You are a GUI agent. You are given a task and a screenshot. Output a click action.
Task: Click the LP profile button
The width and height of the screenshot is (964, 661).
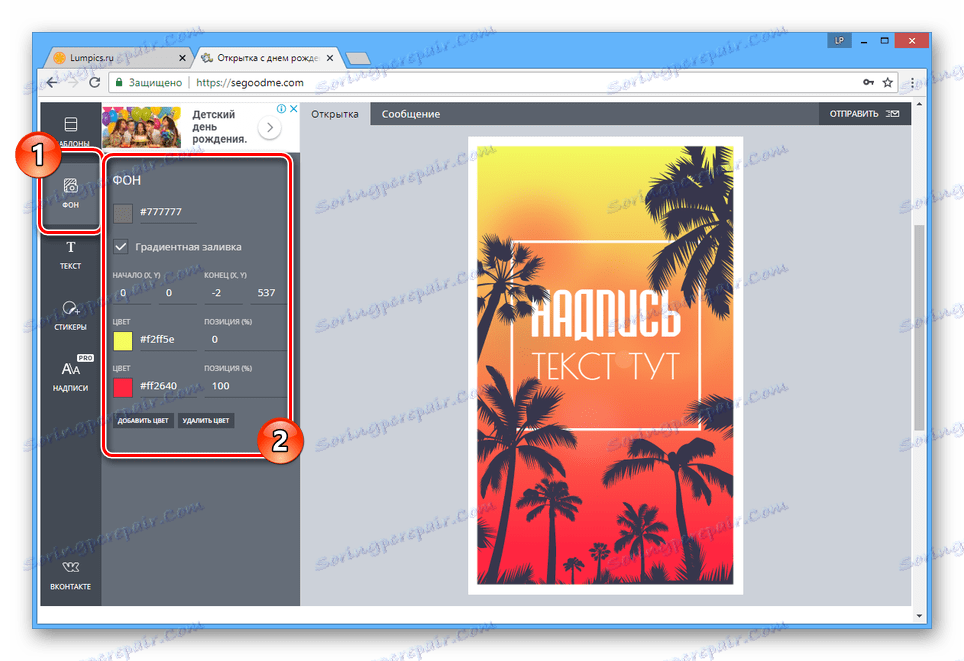pyautogui.click(x=839, y=41)
